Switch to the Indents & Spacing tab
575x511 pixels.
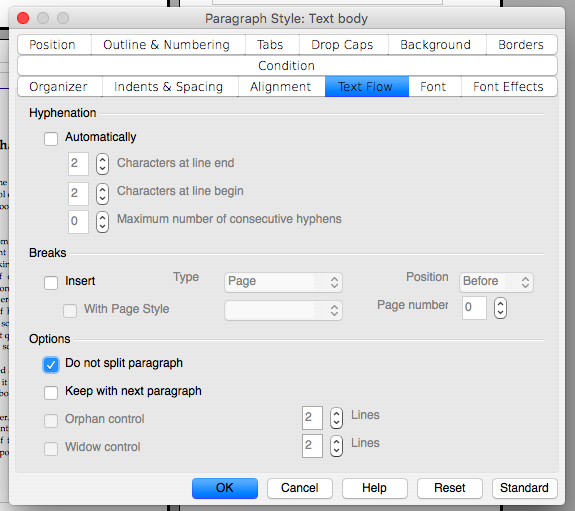coord(169,87)
